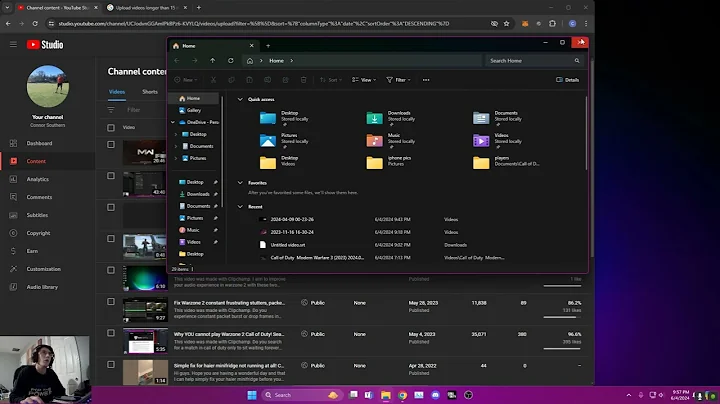Tick checkbox for Why YOU cannot play Warzone video
The image size is (720, 404).
(111, 333)
